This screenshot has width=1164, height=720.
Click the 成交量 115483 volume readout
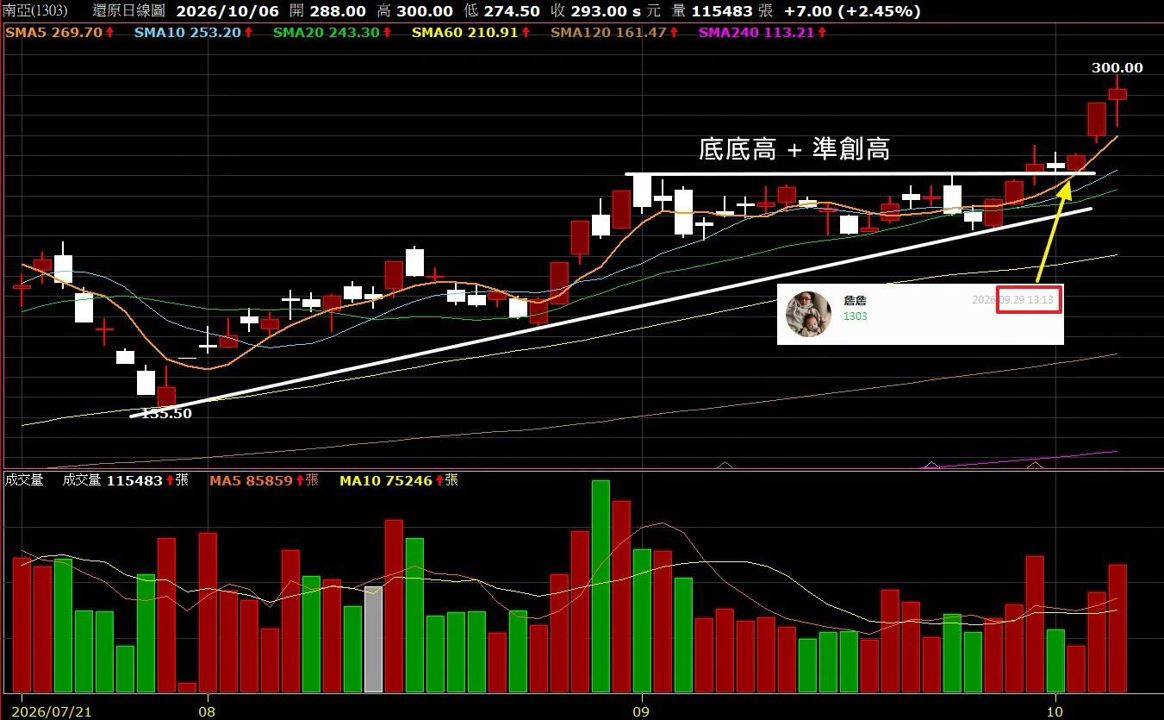click(125, 480)
